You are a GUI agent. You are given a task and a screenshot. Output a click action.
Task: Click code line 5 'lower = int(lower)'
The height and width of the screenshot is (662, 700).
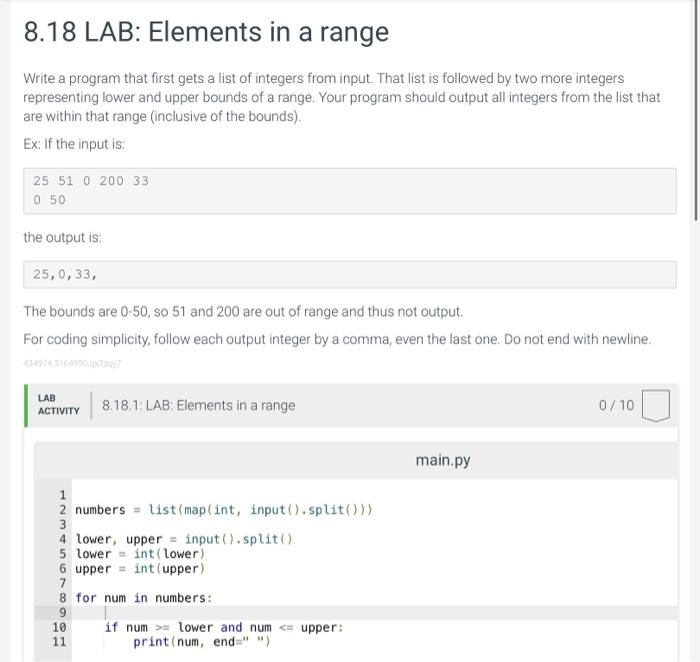[140, 554]
